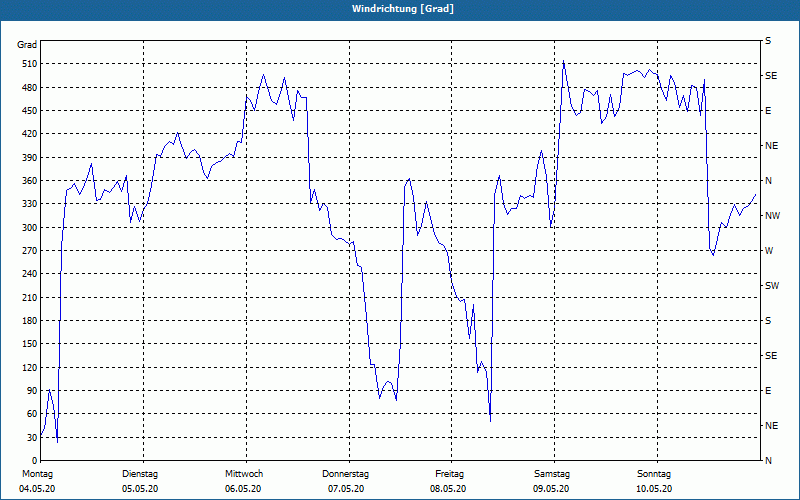Viewport: 800px width, 500px height.
Task: Click the 420 y-axis value
Action: click(x=30, y=134)
